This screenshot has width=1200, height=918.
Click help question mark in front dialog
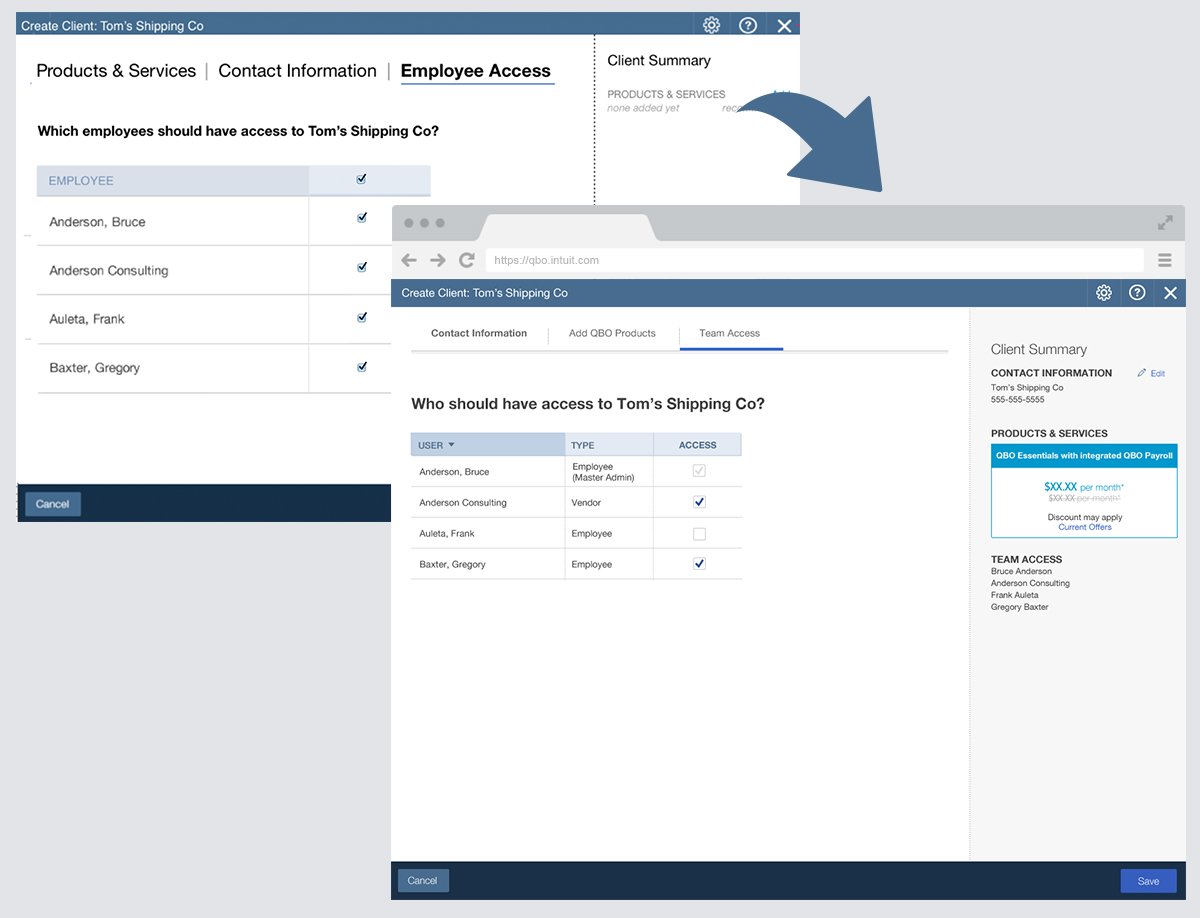tap(1137, 293)
